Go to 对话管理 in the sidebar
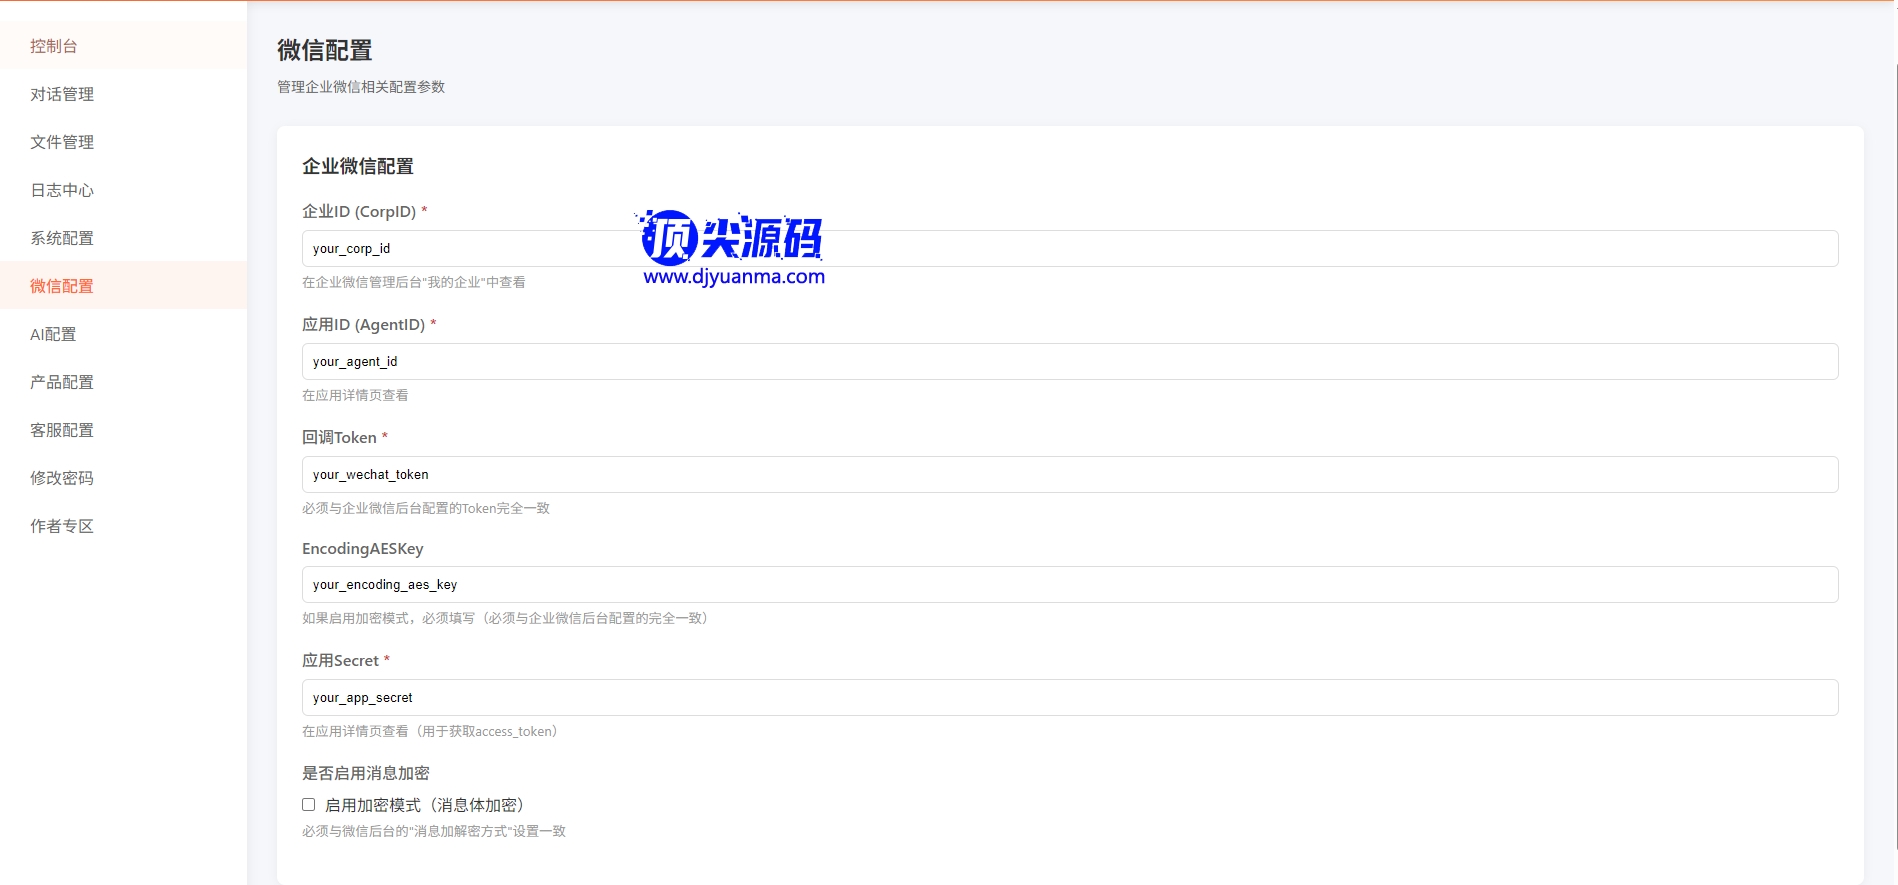 click(62, 94)
